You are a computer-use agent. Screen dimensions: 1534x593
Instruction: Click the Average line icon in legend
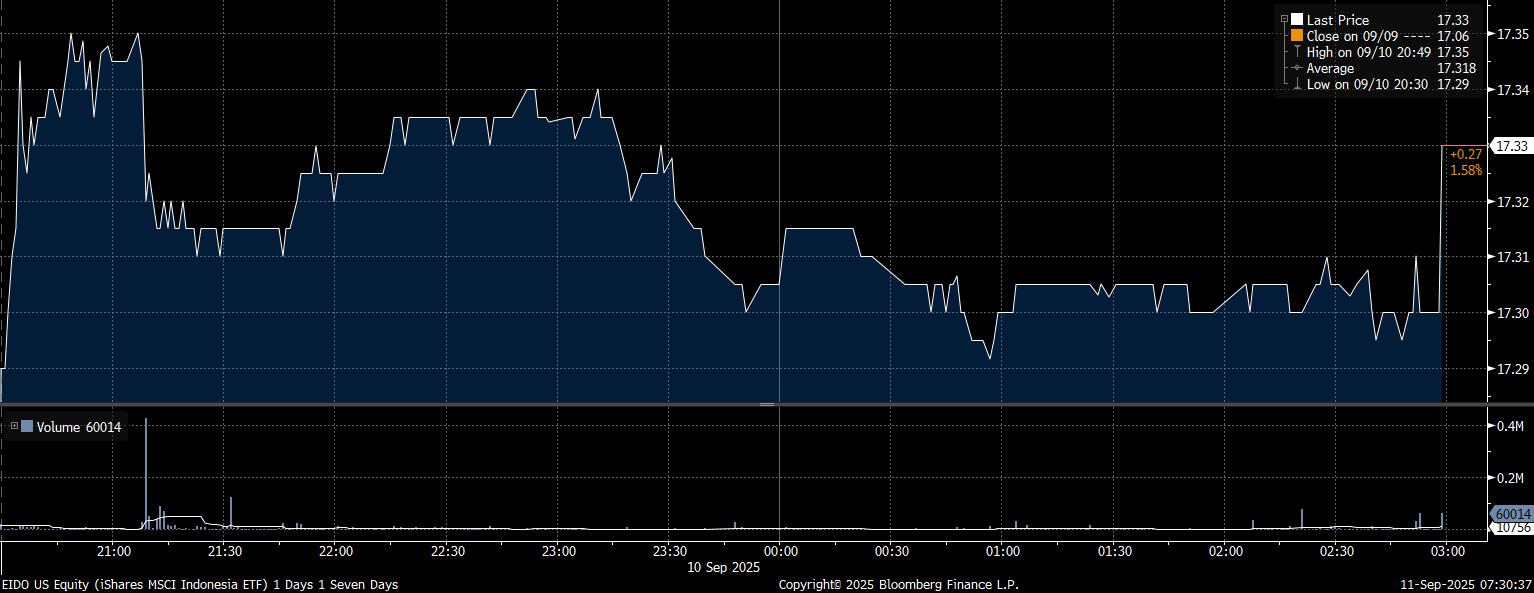point(1297,68)
